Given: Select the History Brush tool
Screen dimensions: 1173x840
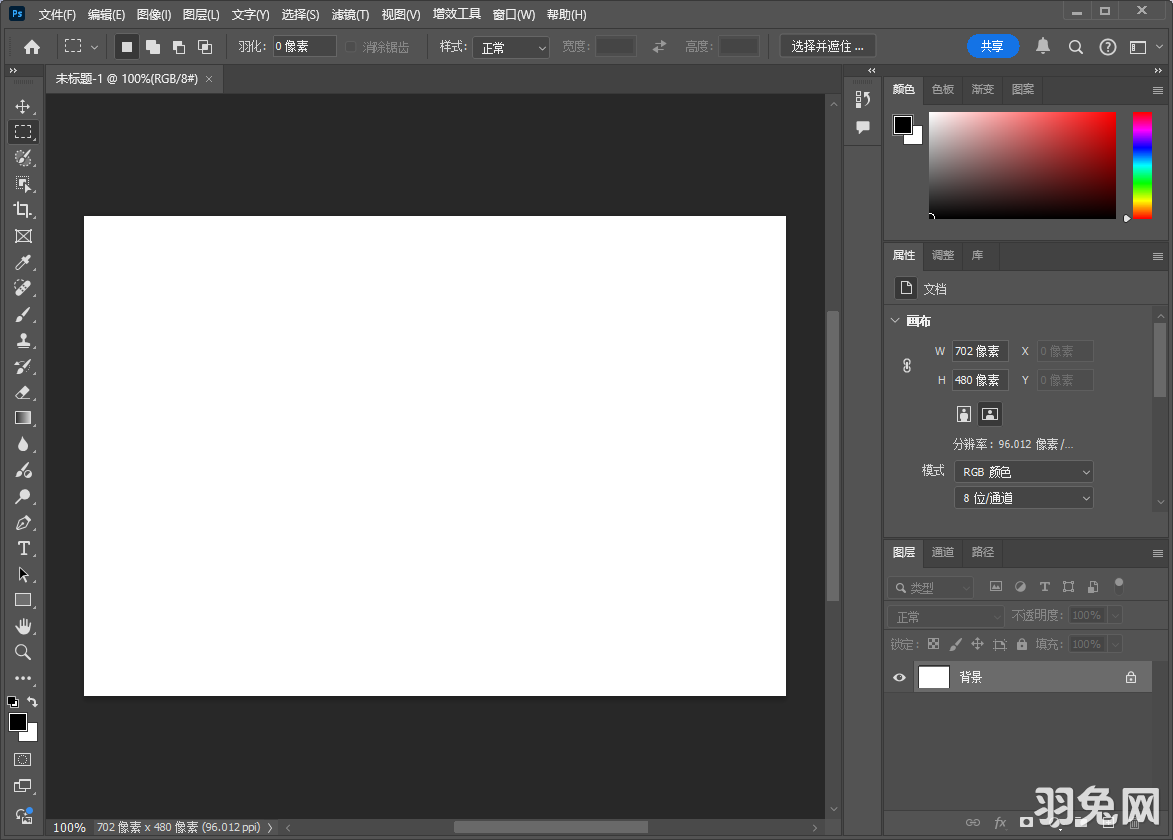Looking at the screenshot, I should [23, 367].
